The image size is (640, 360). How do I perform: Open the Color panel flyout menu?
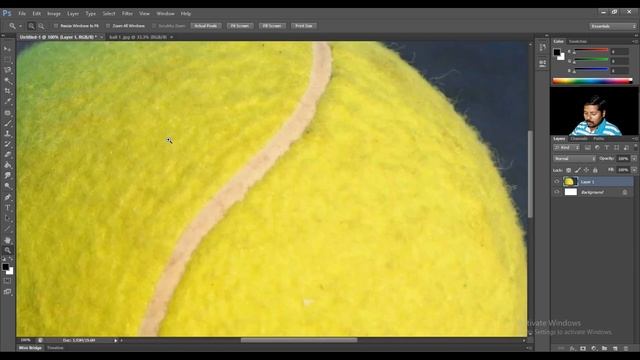pos(635,42)
